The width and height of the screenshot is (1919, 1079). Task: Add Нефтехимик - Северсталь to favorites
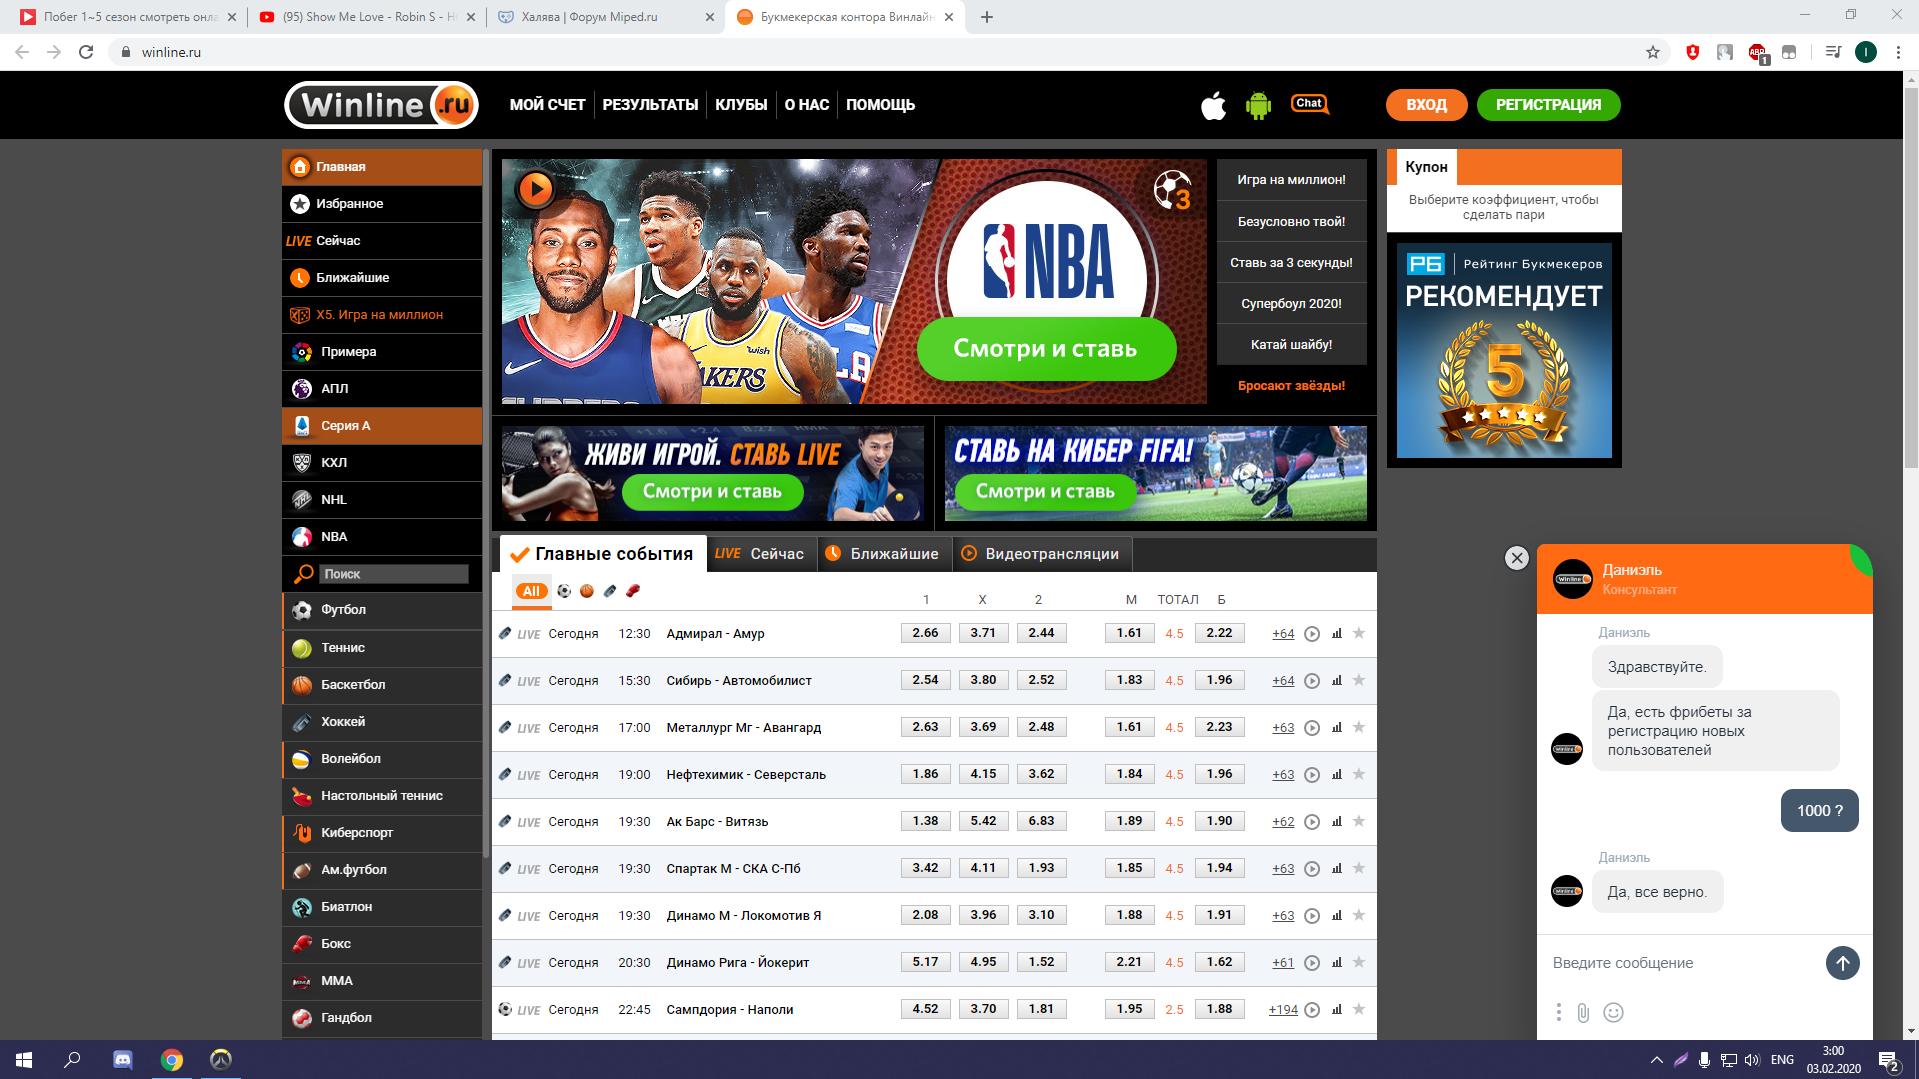1359,774
